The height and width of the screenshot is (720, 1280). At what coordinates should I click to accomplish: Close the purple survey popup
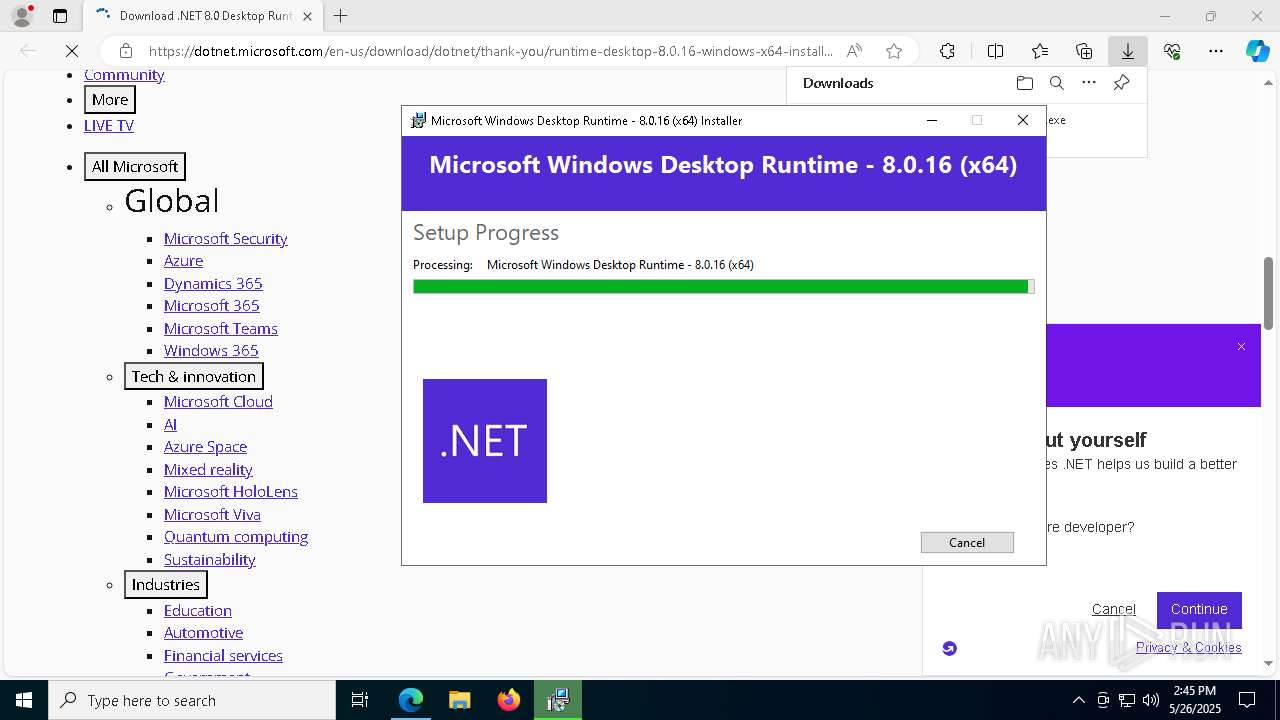[1241, 346]
